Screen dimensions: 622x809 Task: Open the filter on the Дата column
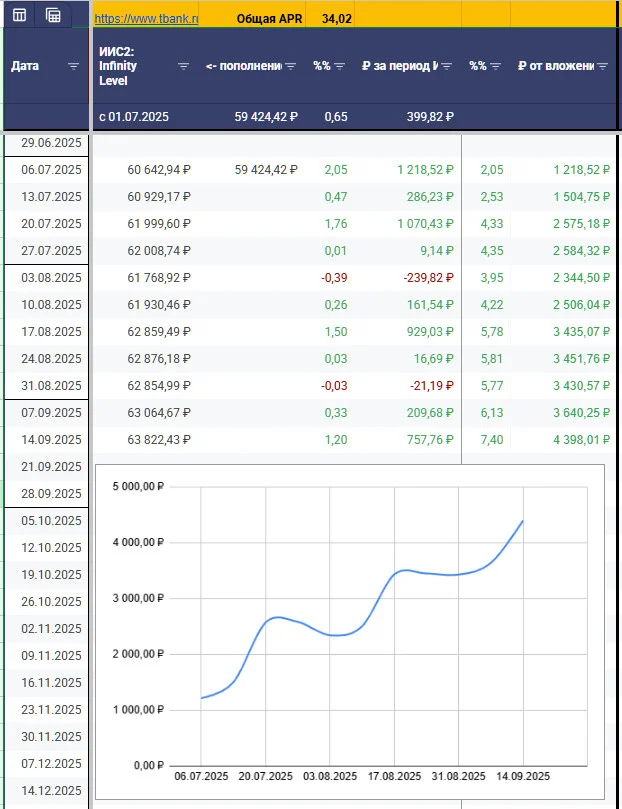click(x=74, y=66)
